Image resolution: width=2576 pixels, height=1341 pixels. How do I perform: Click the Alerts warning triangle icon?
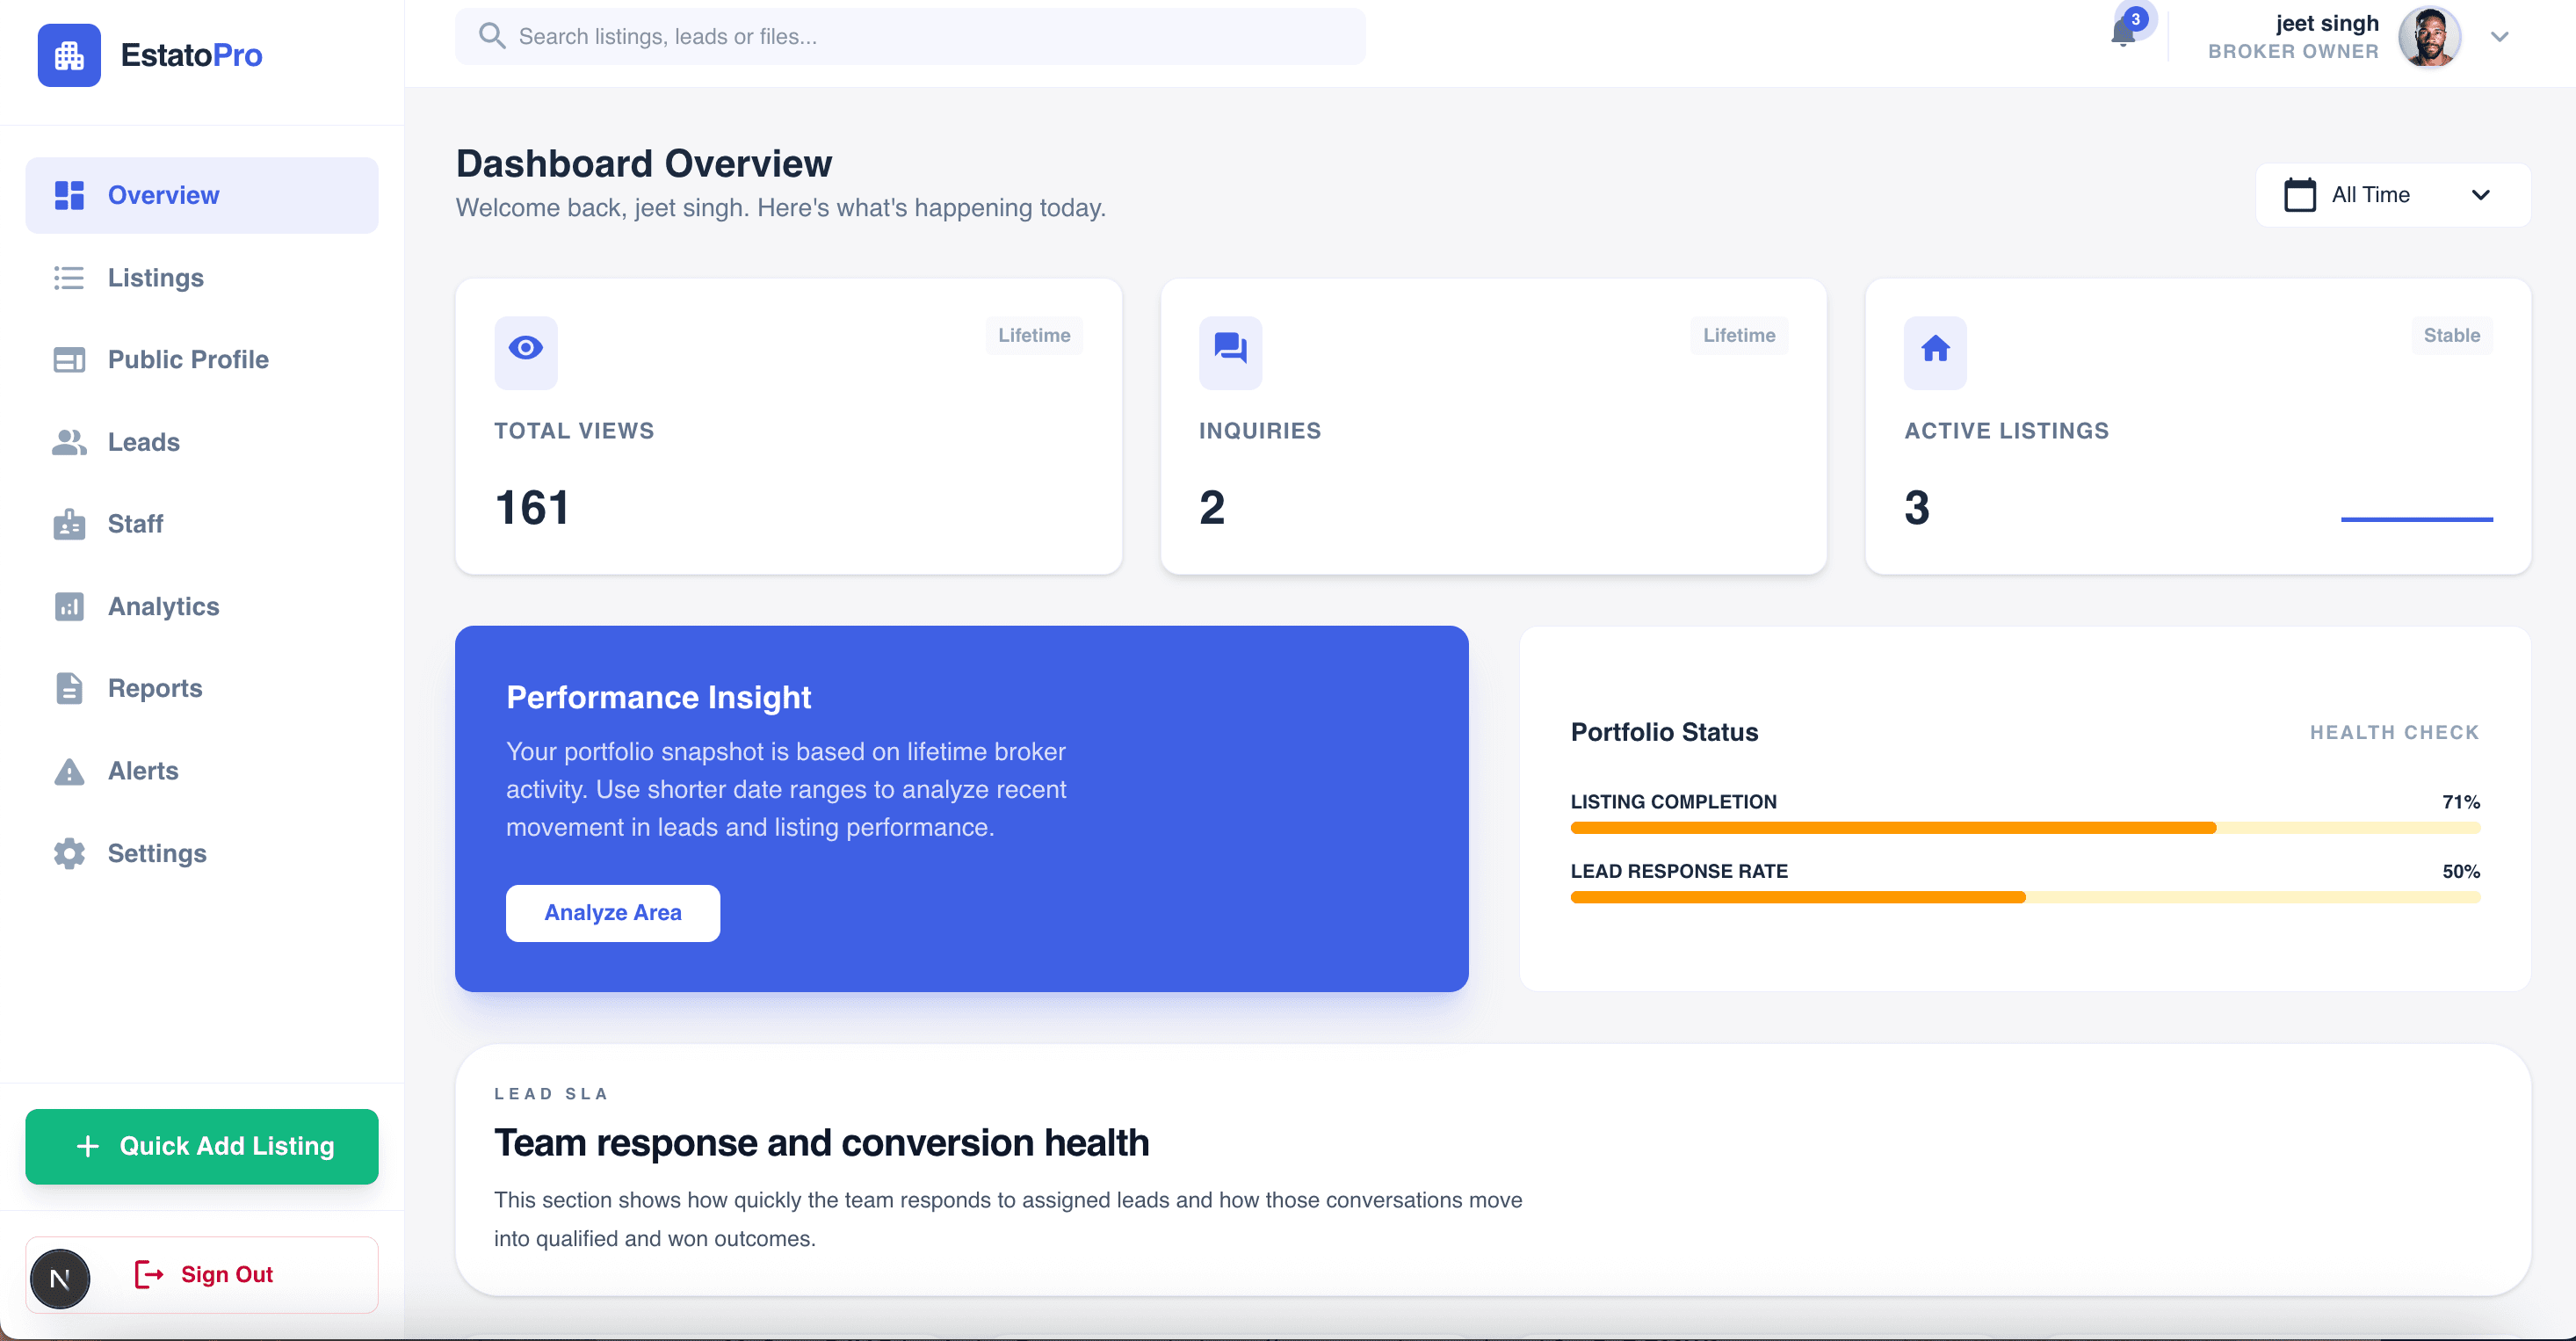69,771
